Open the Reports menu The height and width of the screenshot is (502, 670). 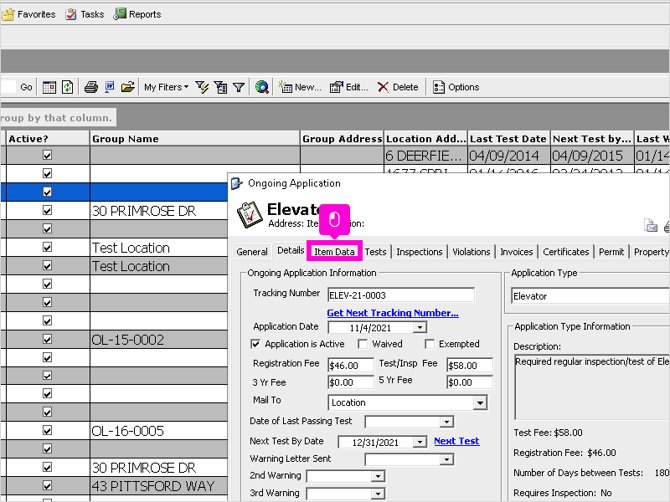tap(138, 14)
